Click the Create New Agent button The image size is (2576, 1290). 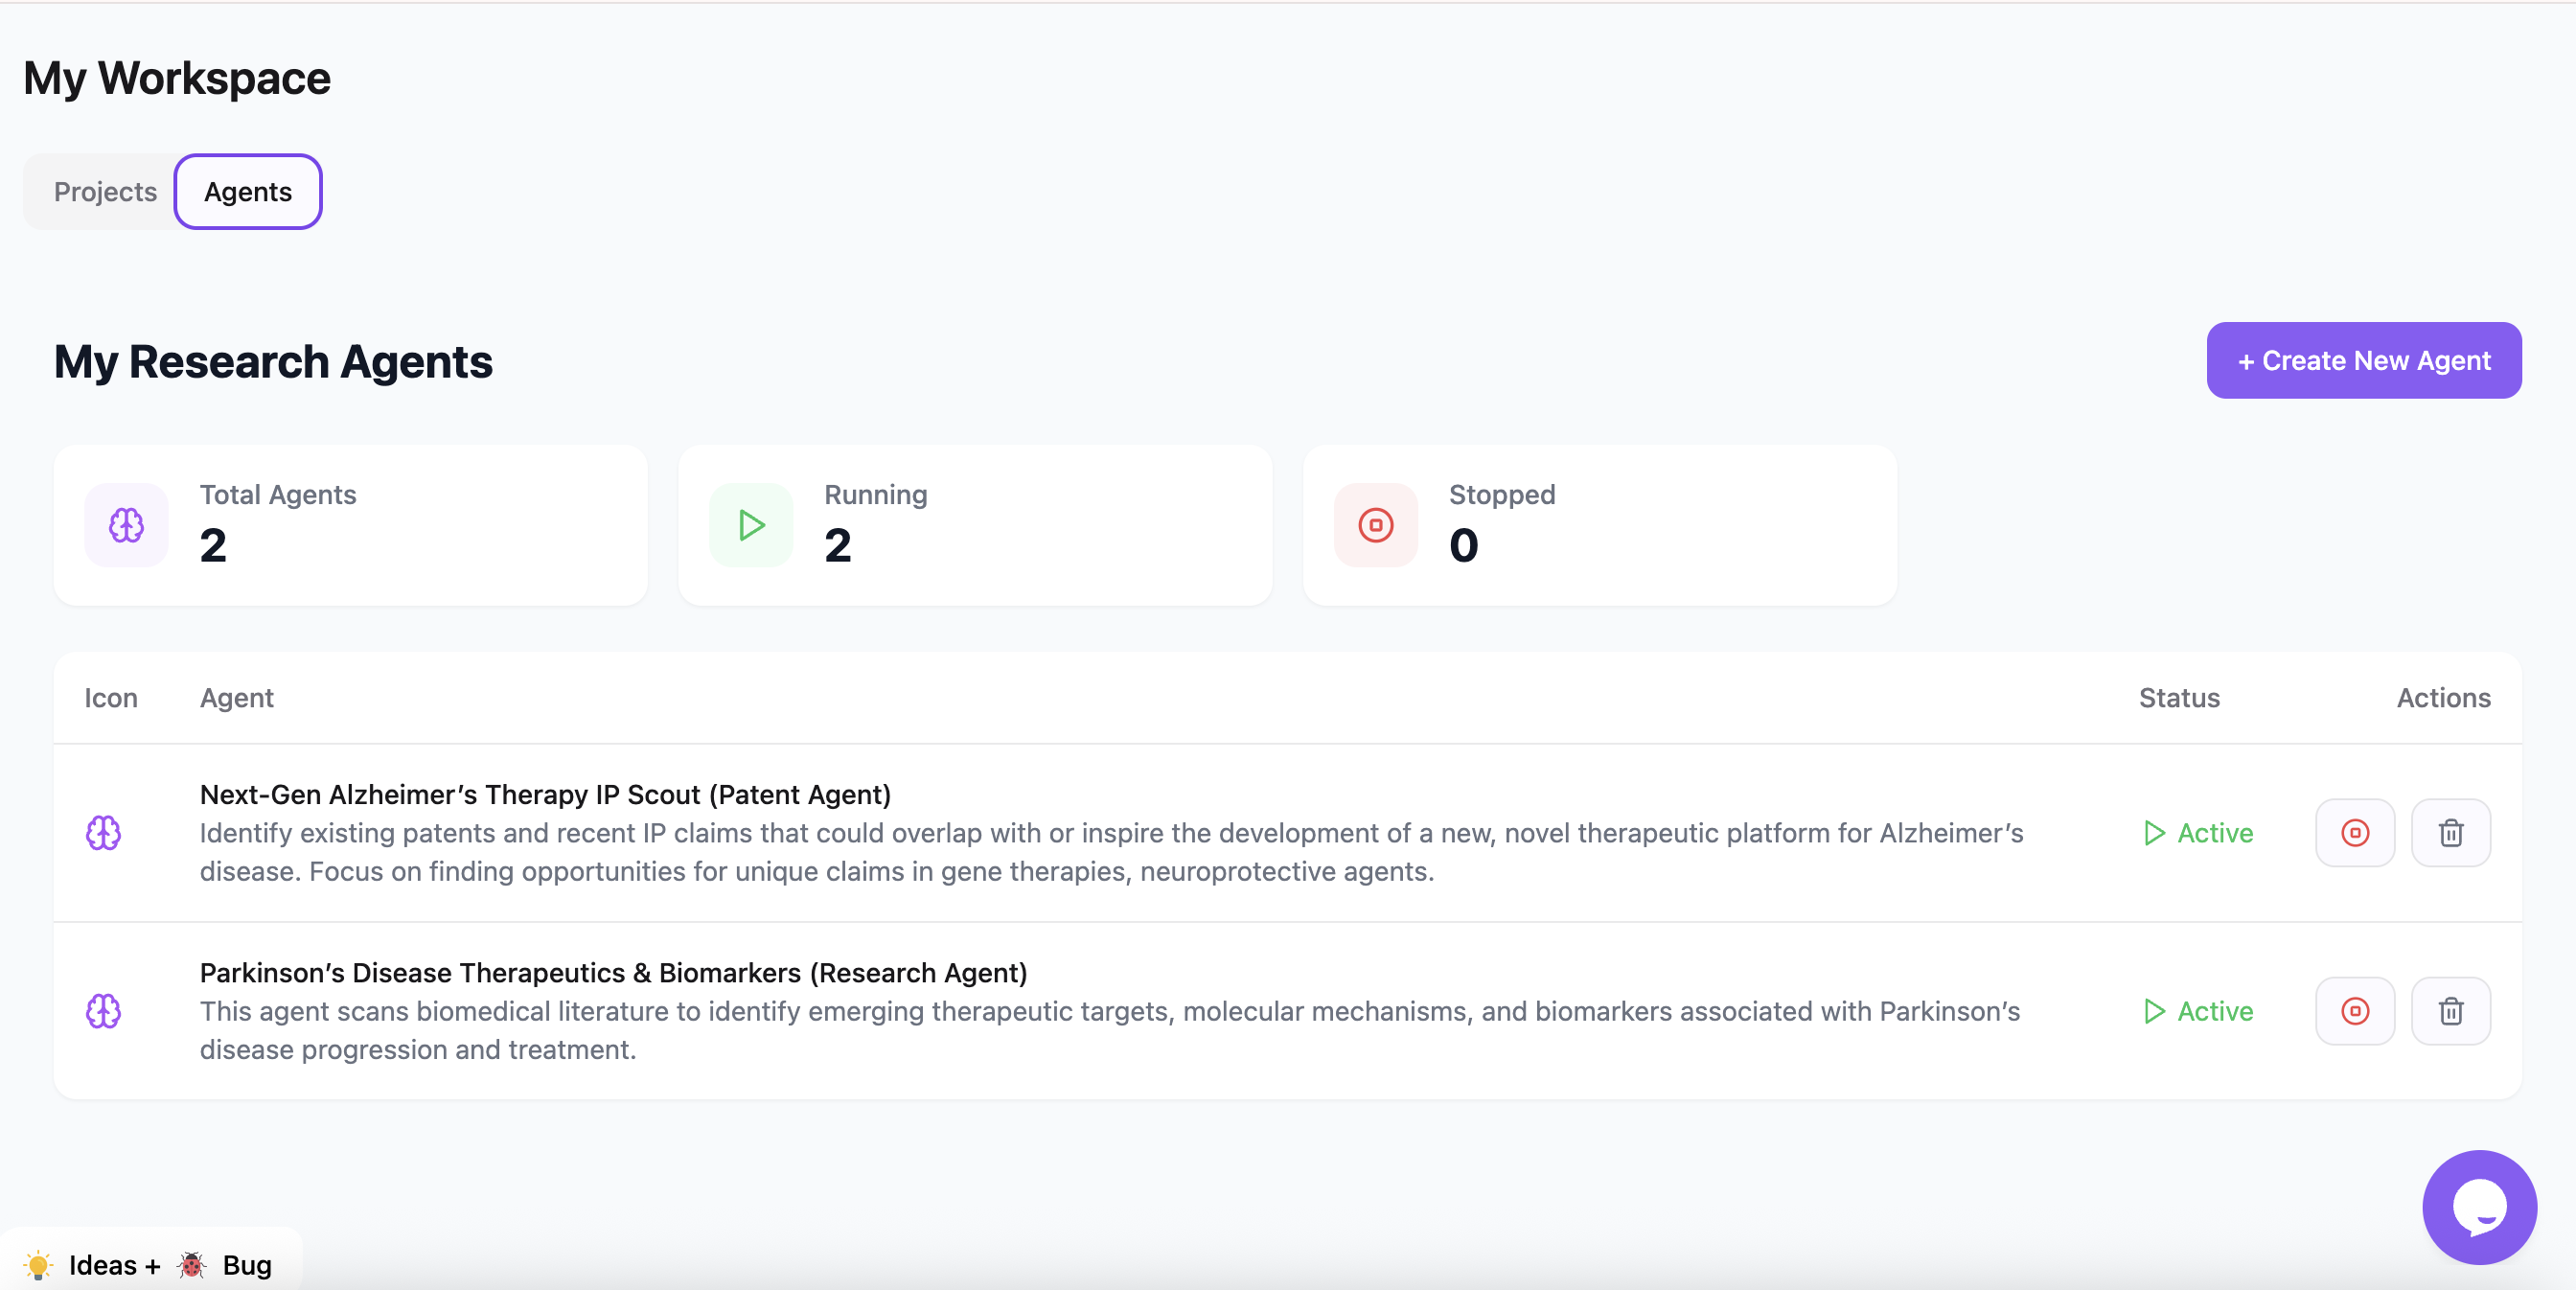2363,360
